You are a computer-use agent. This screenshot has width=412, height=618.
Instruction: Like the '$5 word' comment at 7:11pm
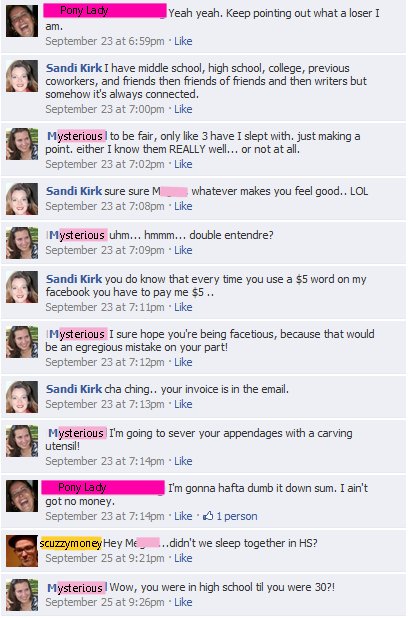pos(183,307)
